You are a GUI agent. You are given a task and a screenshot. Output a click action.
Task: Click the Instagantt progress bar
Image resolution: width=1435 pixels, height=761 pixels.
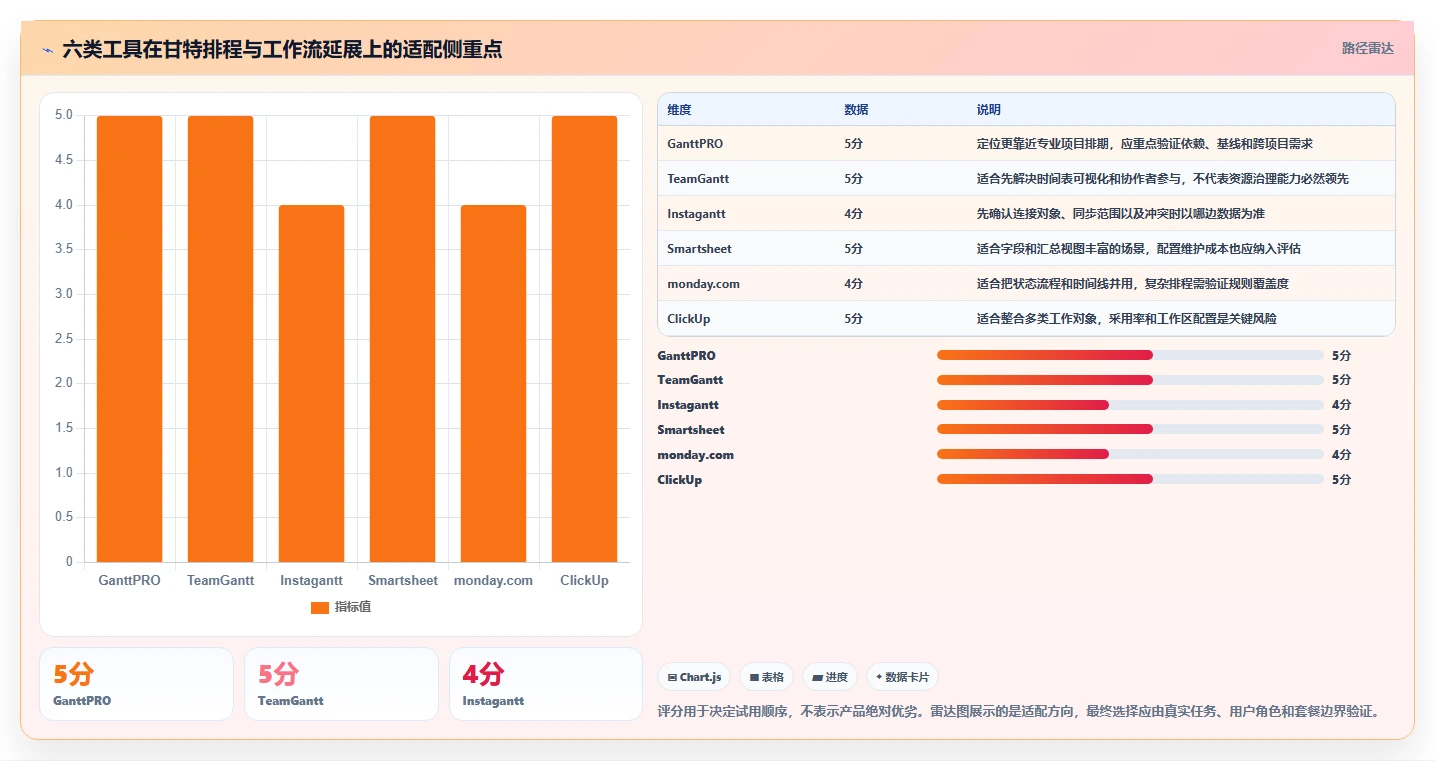[1130, 405]
